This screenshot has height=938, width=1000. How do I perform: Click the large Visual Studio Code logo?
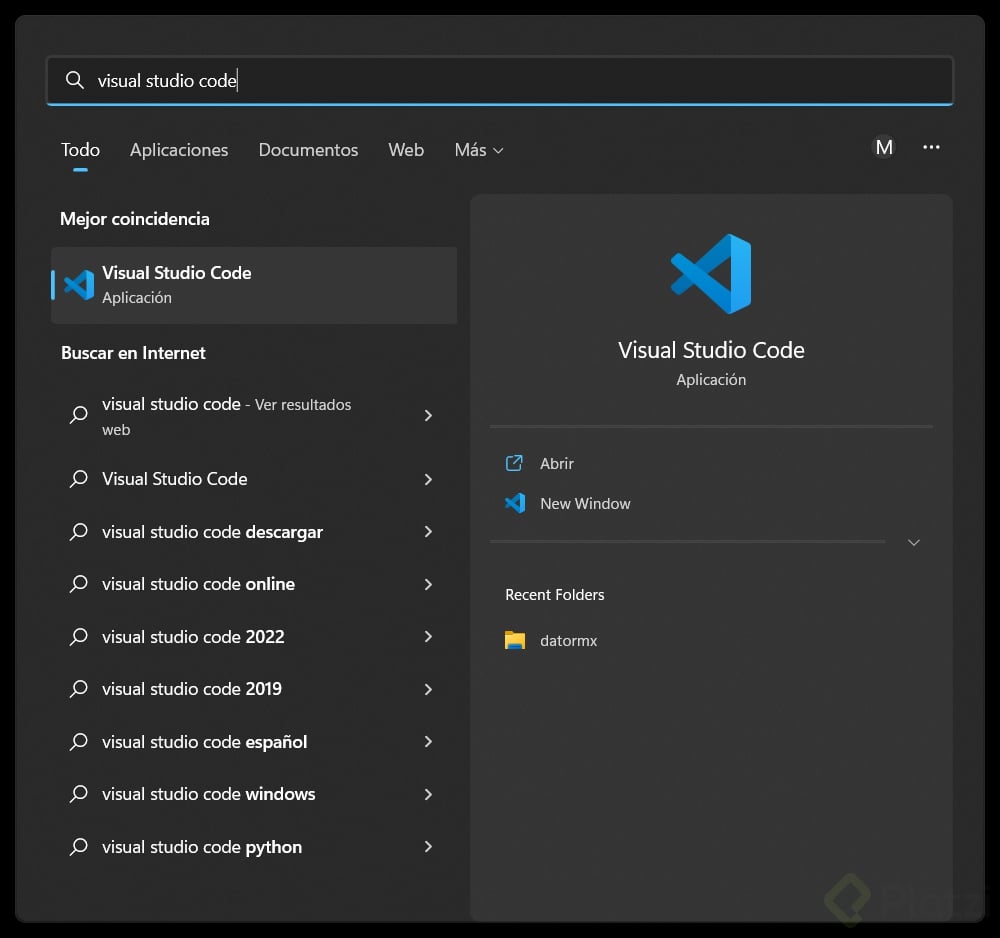(x=711, y=274)
